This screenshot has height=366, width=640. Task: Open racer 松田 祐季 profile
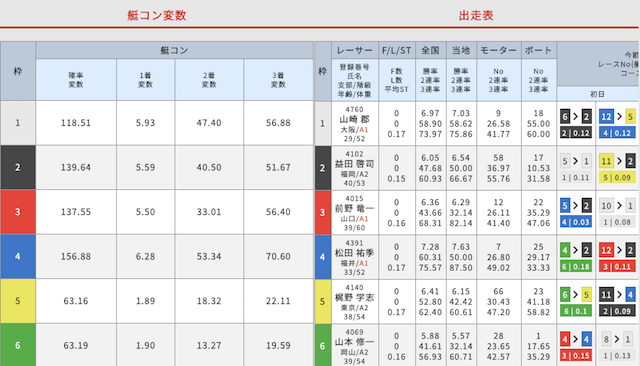(x=354, y=253)
